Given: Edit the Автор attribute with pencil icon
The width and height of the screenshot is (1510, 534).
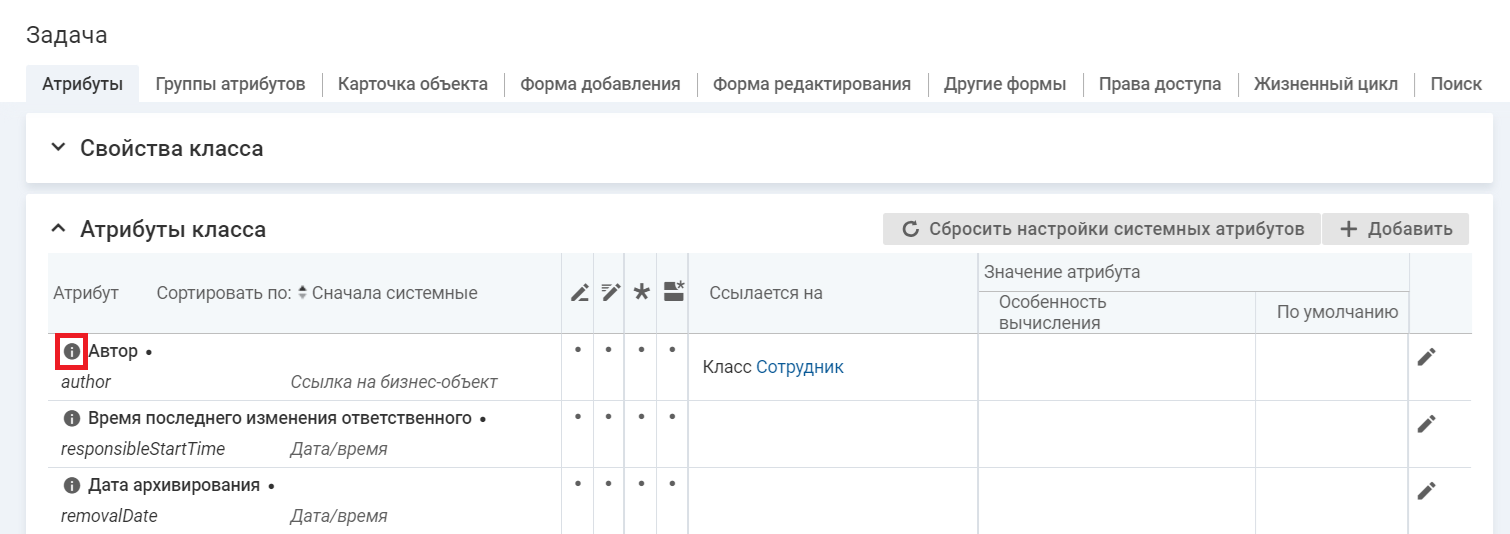Looking at the screenshot, I should point(1426,357).
